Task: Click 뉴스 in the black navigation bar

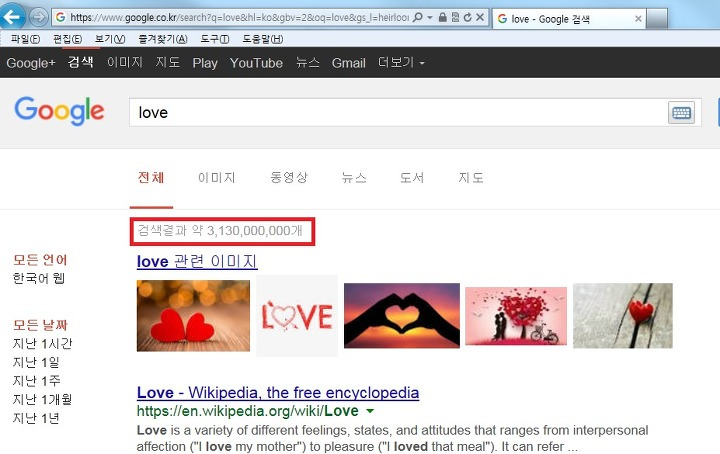Action: [x=308, y=62]
